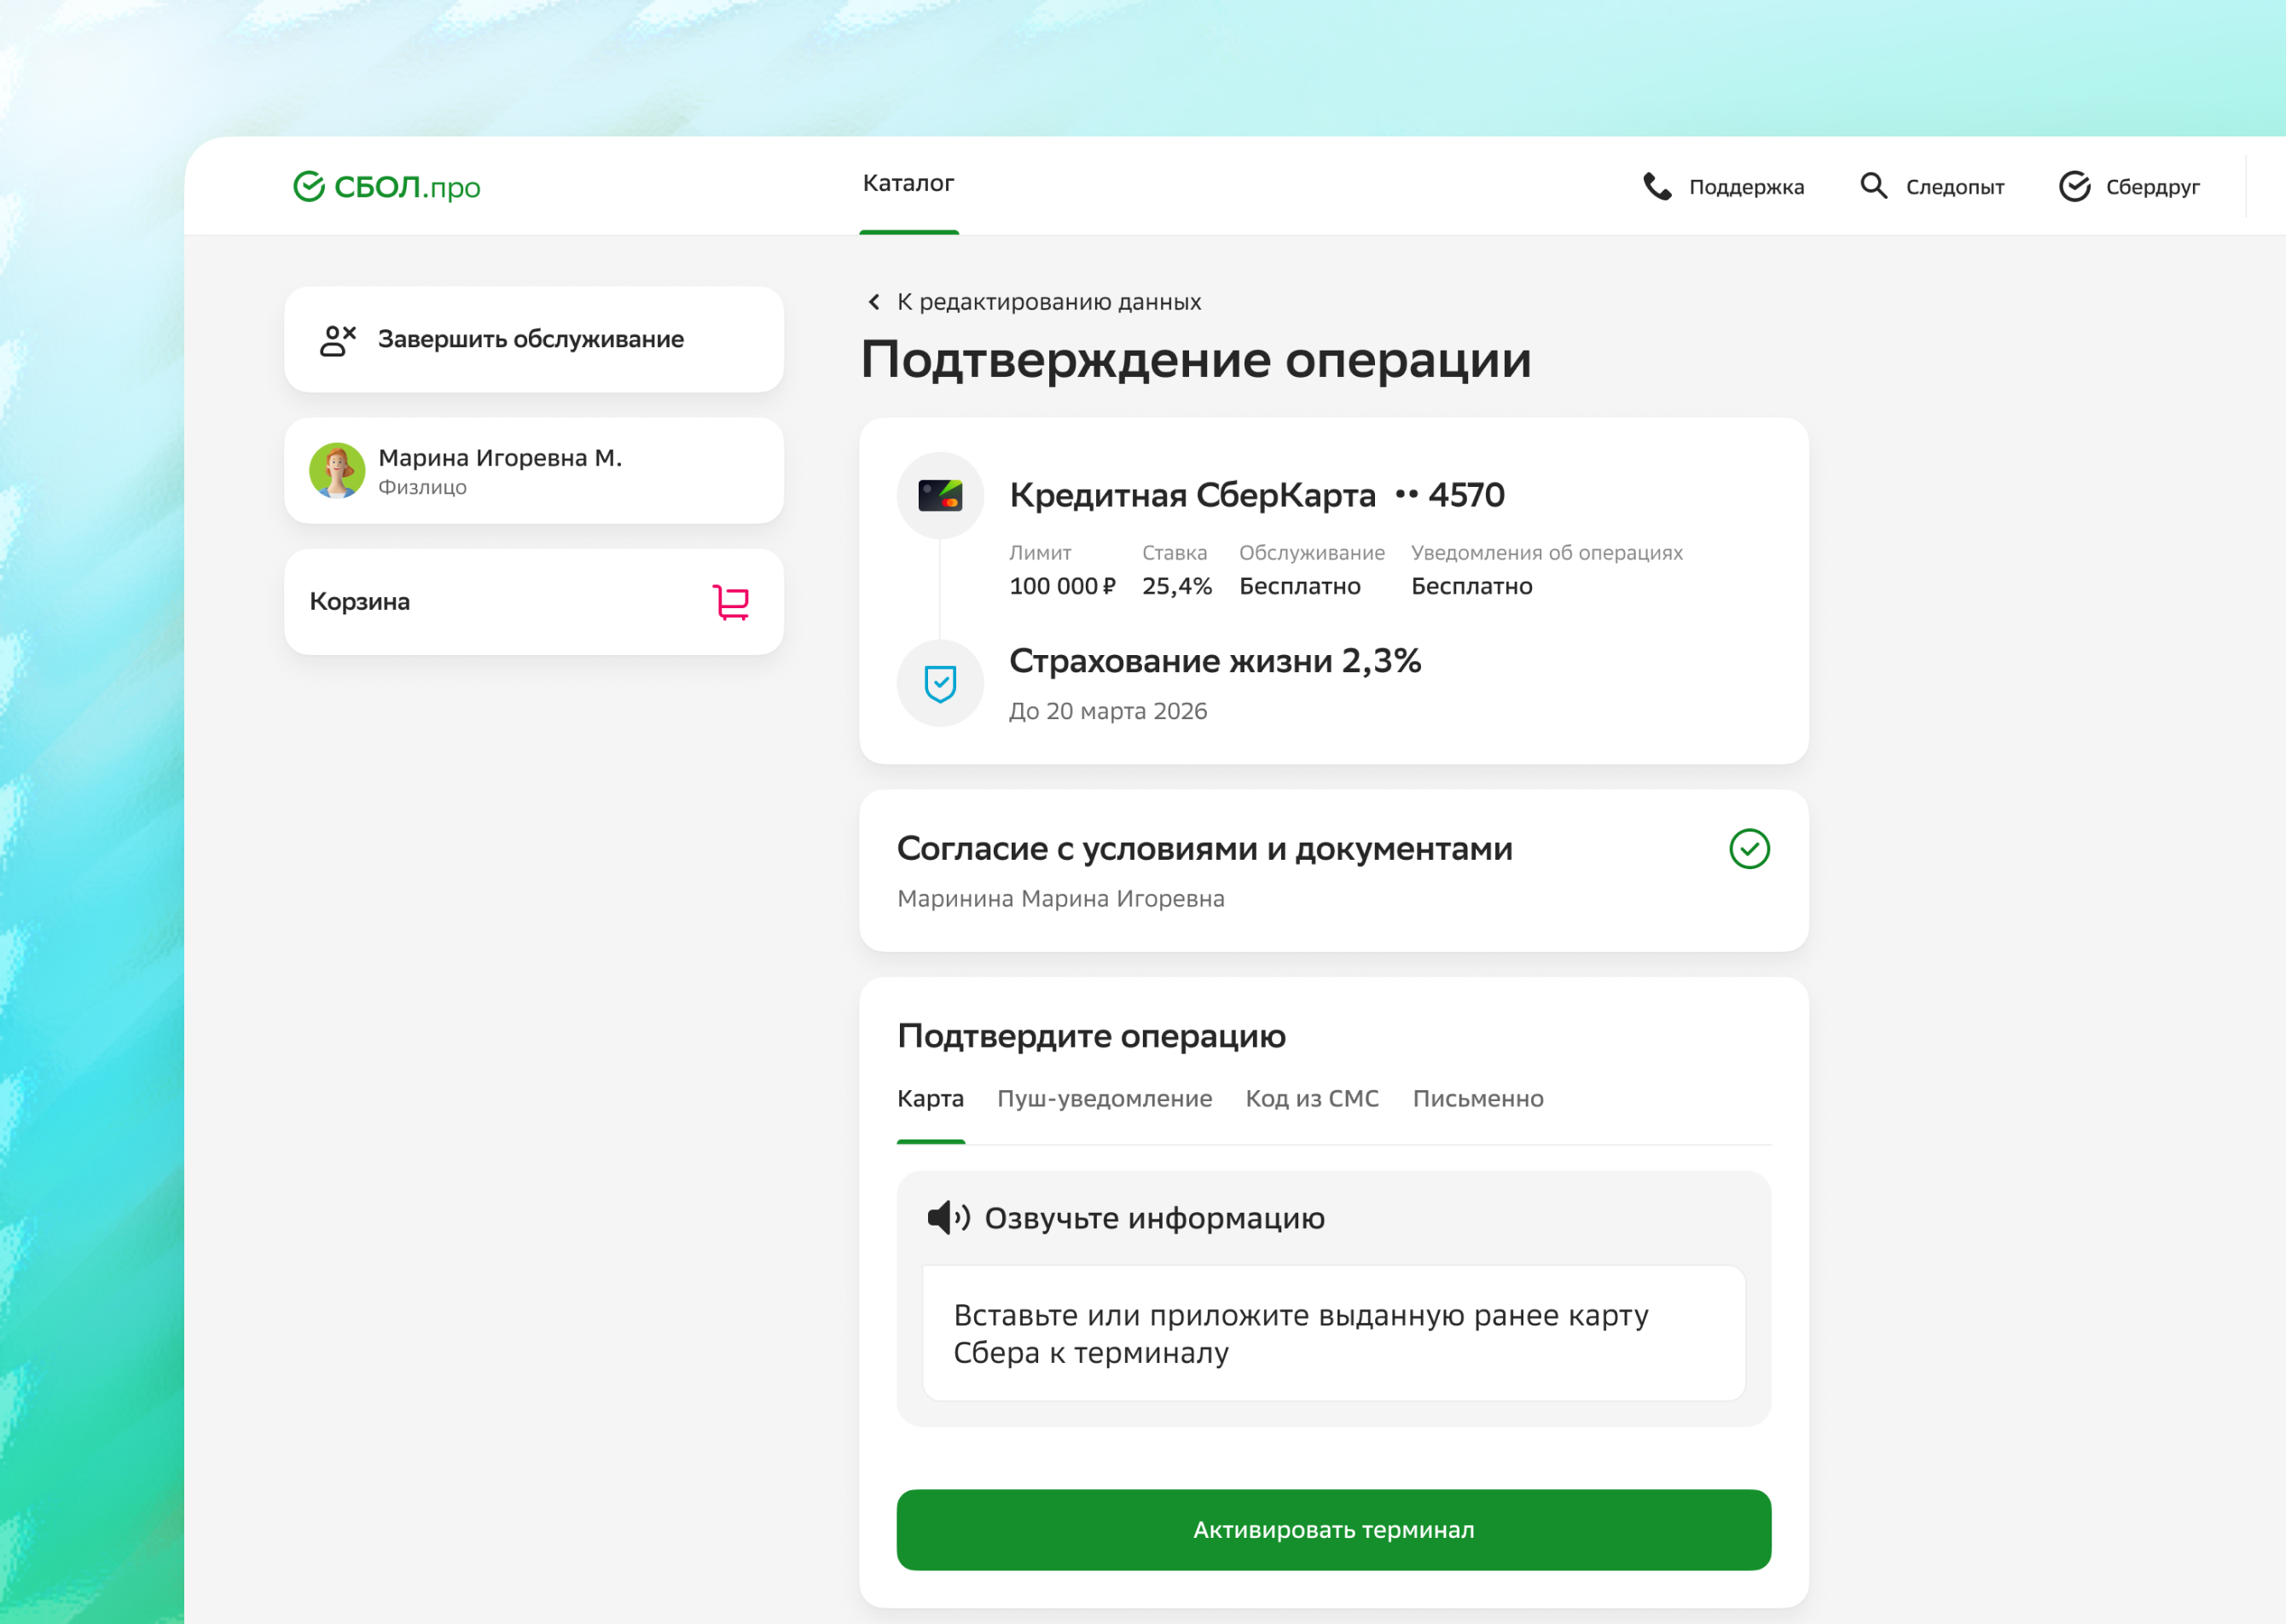Click the back chevron arrow
The height and width of the screenshot is (1624, 2286).
pyautogui.click(x=874, y=302)
